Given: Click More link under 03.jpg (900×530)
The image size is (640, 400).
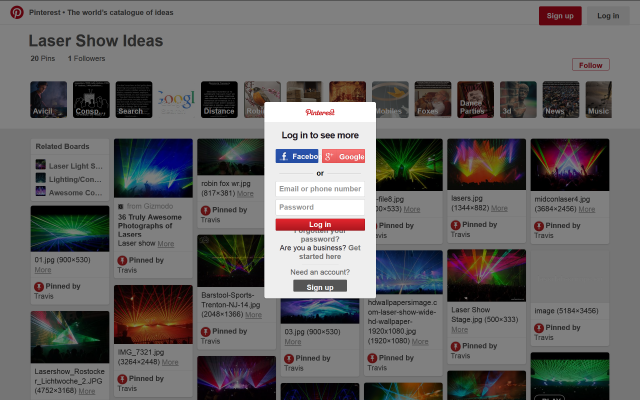Looking at the screenshot, I should (x=293, y=342).
